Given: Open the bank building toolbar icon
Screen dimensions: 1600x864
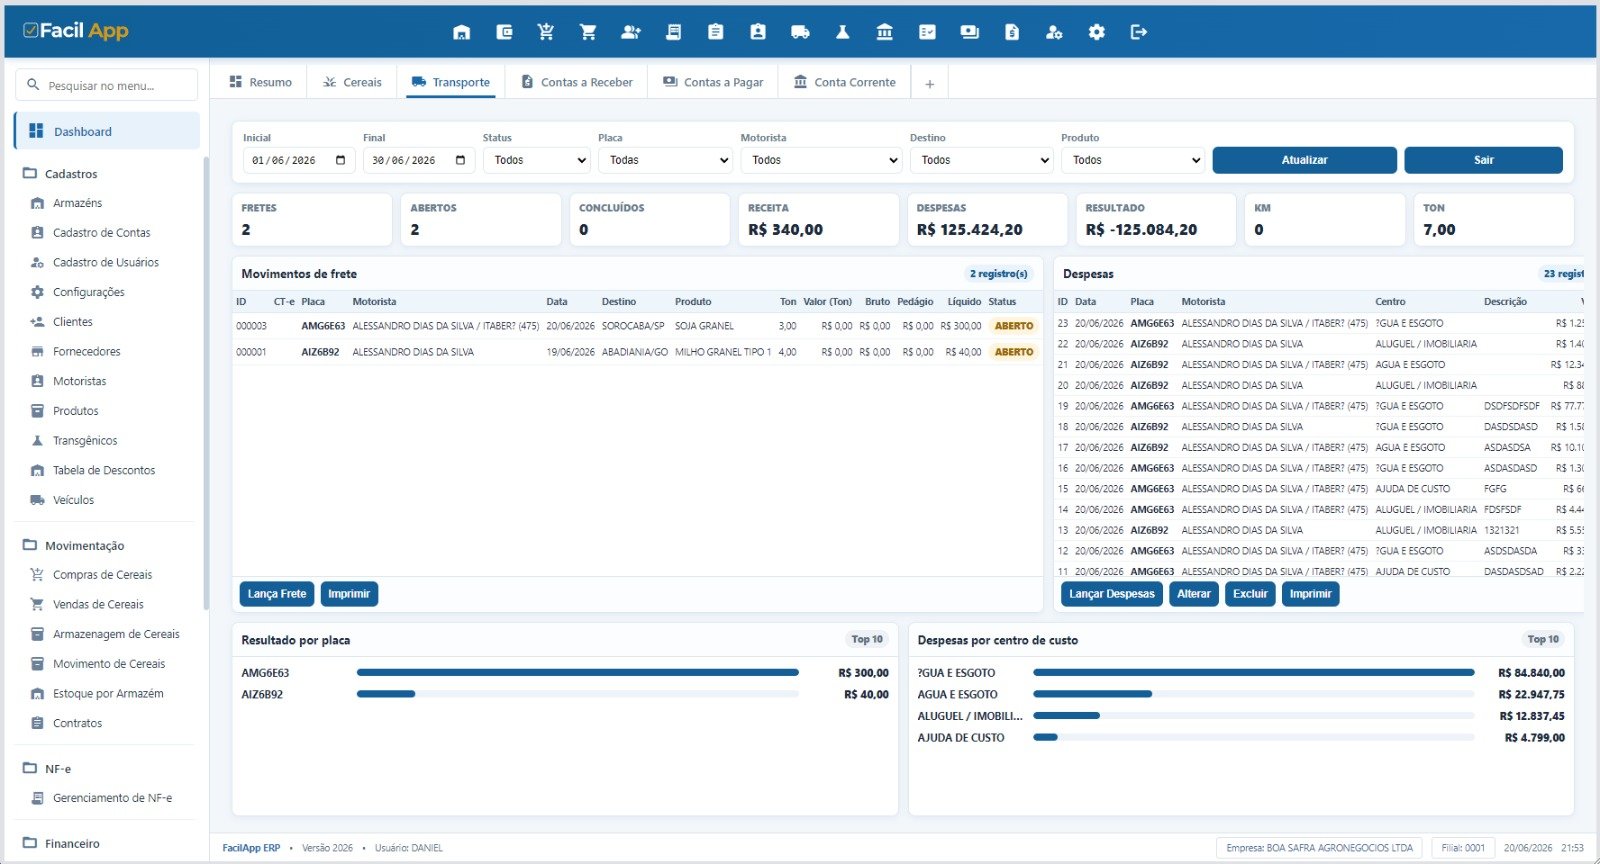Looking at the screenshot, I should point(885,32).
